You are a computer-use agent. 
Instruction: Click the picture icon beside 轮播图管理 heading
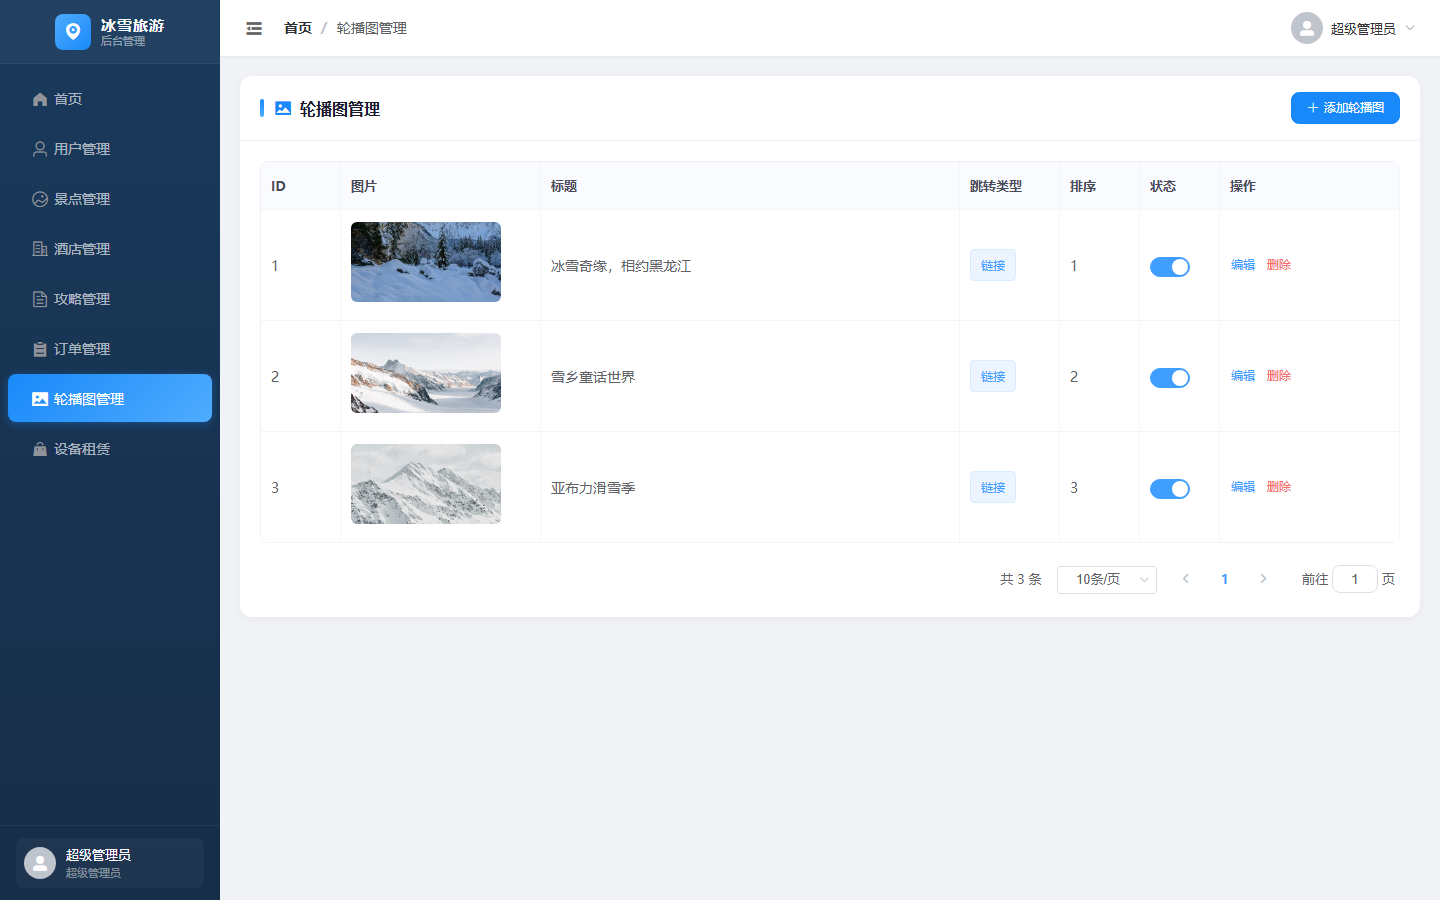pyautogui.click(x=283, y=108)
